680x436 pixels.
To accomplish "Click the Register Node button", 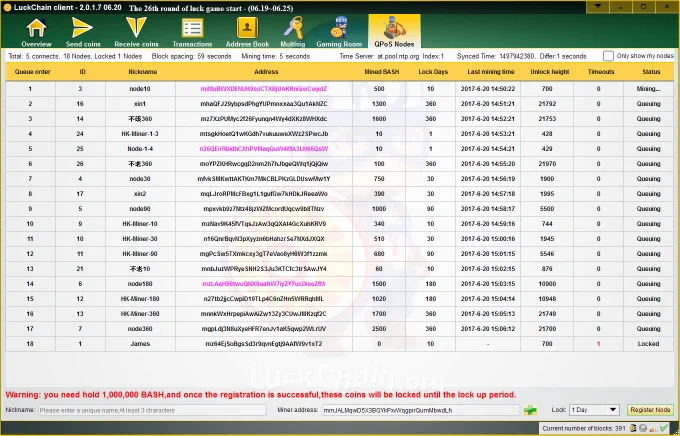I will coord(650,410).
